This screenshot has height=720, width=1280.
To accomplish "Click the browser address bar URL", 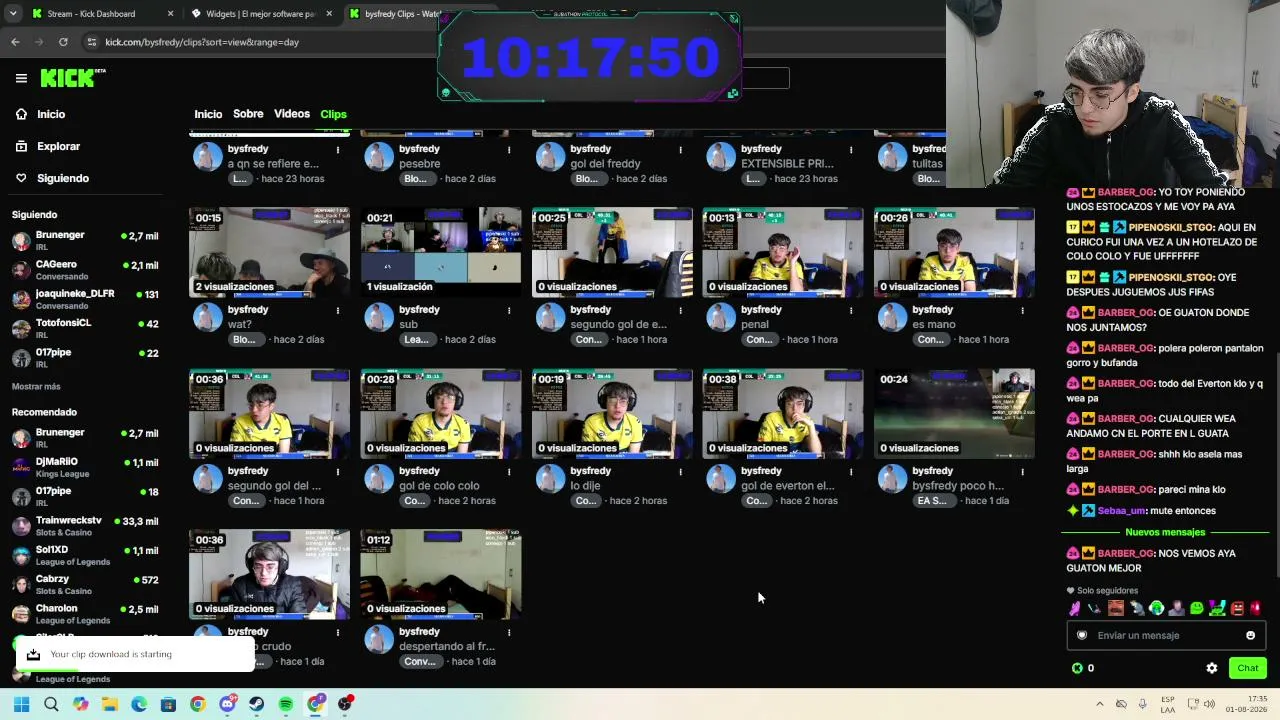I will point(202,42).
